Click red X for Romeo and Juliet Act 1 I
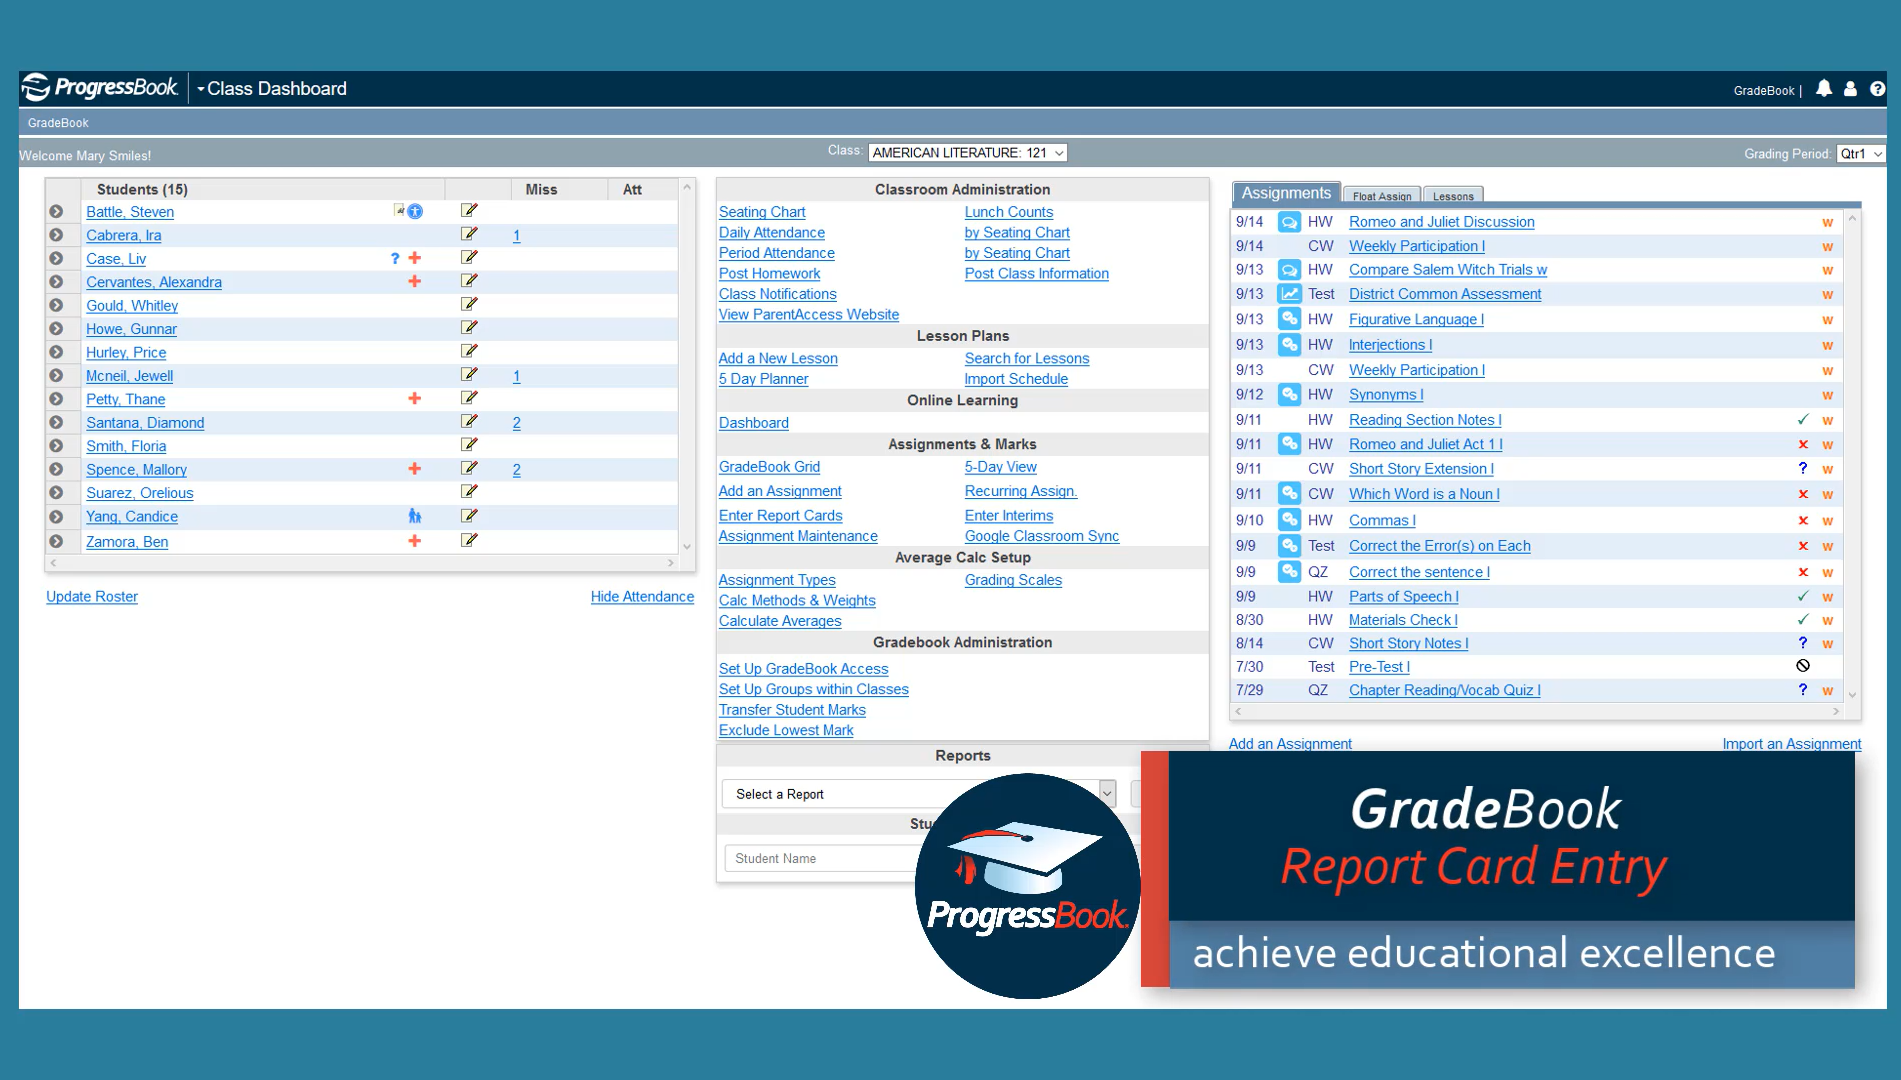This screenshot has width=1901, height=1080. click(1803, 444)
